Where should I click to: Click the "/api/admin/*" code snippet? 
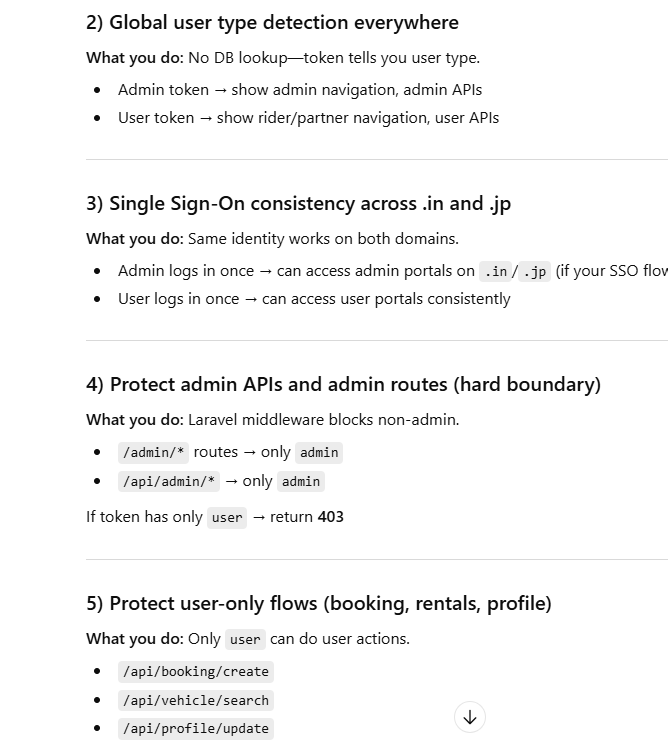(169, 482)
